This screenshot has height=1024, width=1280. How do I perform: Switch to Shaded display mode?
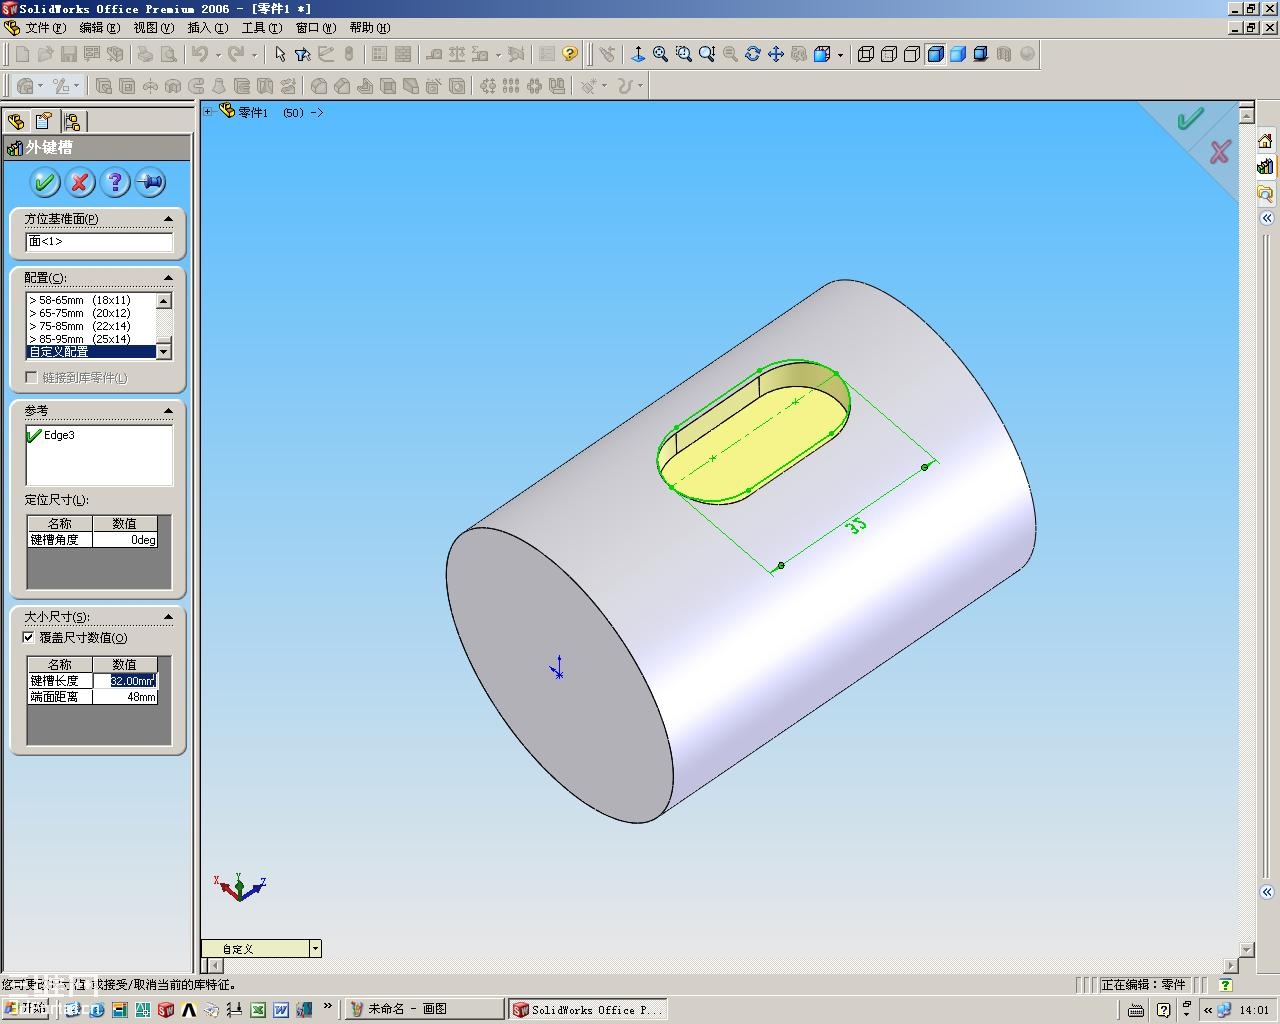(x=958, y=54)
